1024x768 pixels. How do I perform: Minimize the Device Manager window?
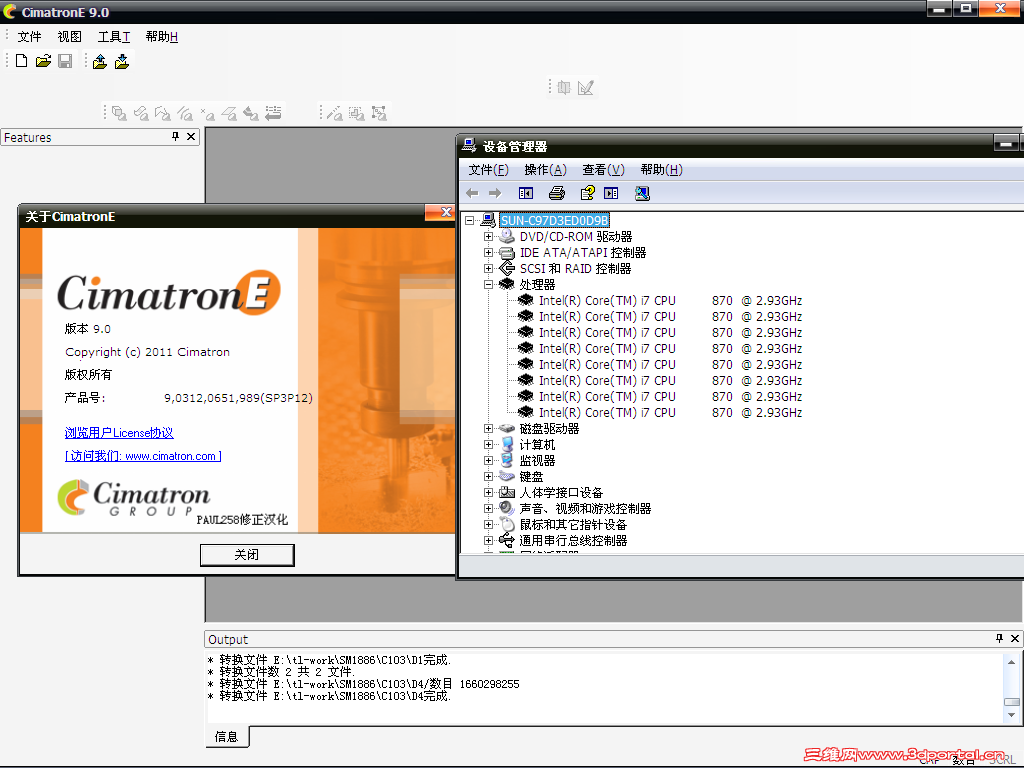click(1006, 143)
